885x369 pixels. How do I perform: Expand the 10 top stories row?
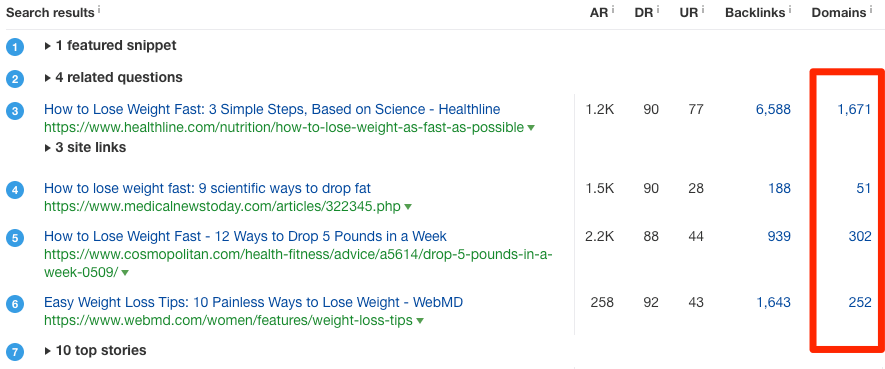pyautogui.click(x=95, y=351)
